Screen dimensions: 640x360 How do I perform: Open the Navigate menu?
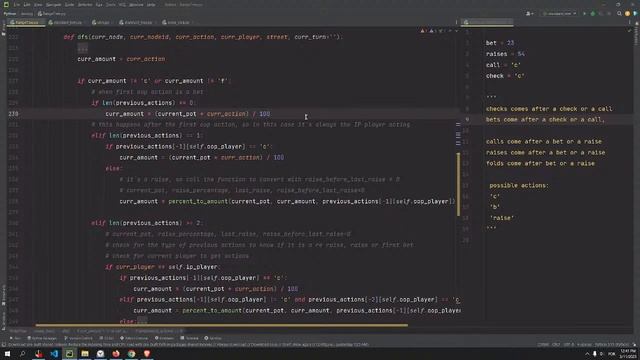(x=53, y=4)
